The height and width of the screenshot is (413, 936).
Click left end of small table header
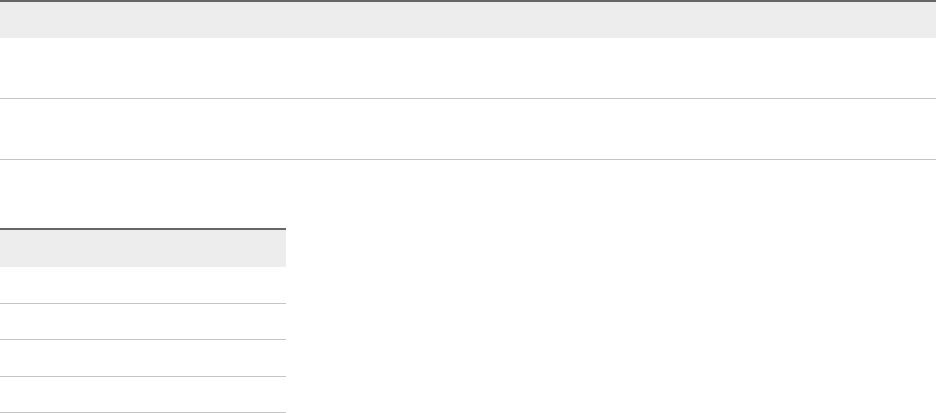tap(10, 248)
